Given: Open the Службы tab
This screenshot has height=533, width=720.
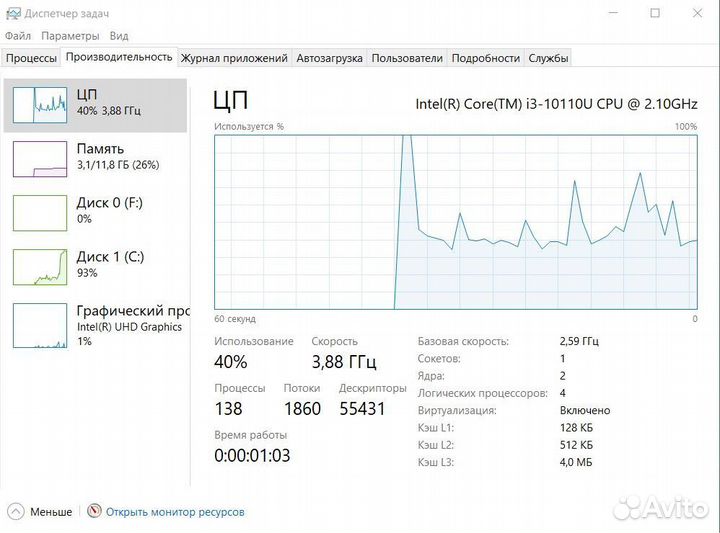Looking at the screenshot, I should [548, 58].
